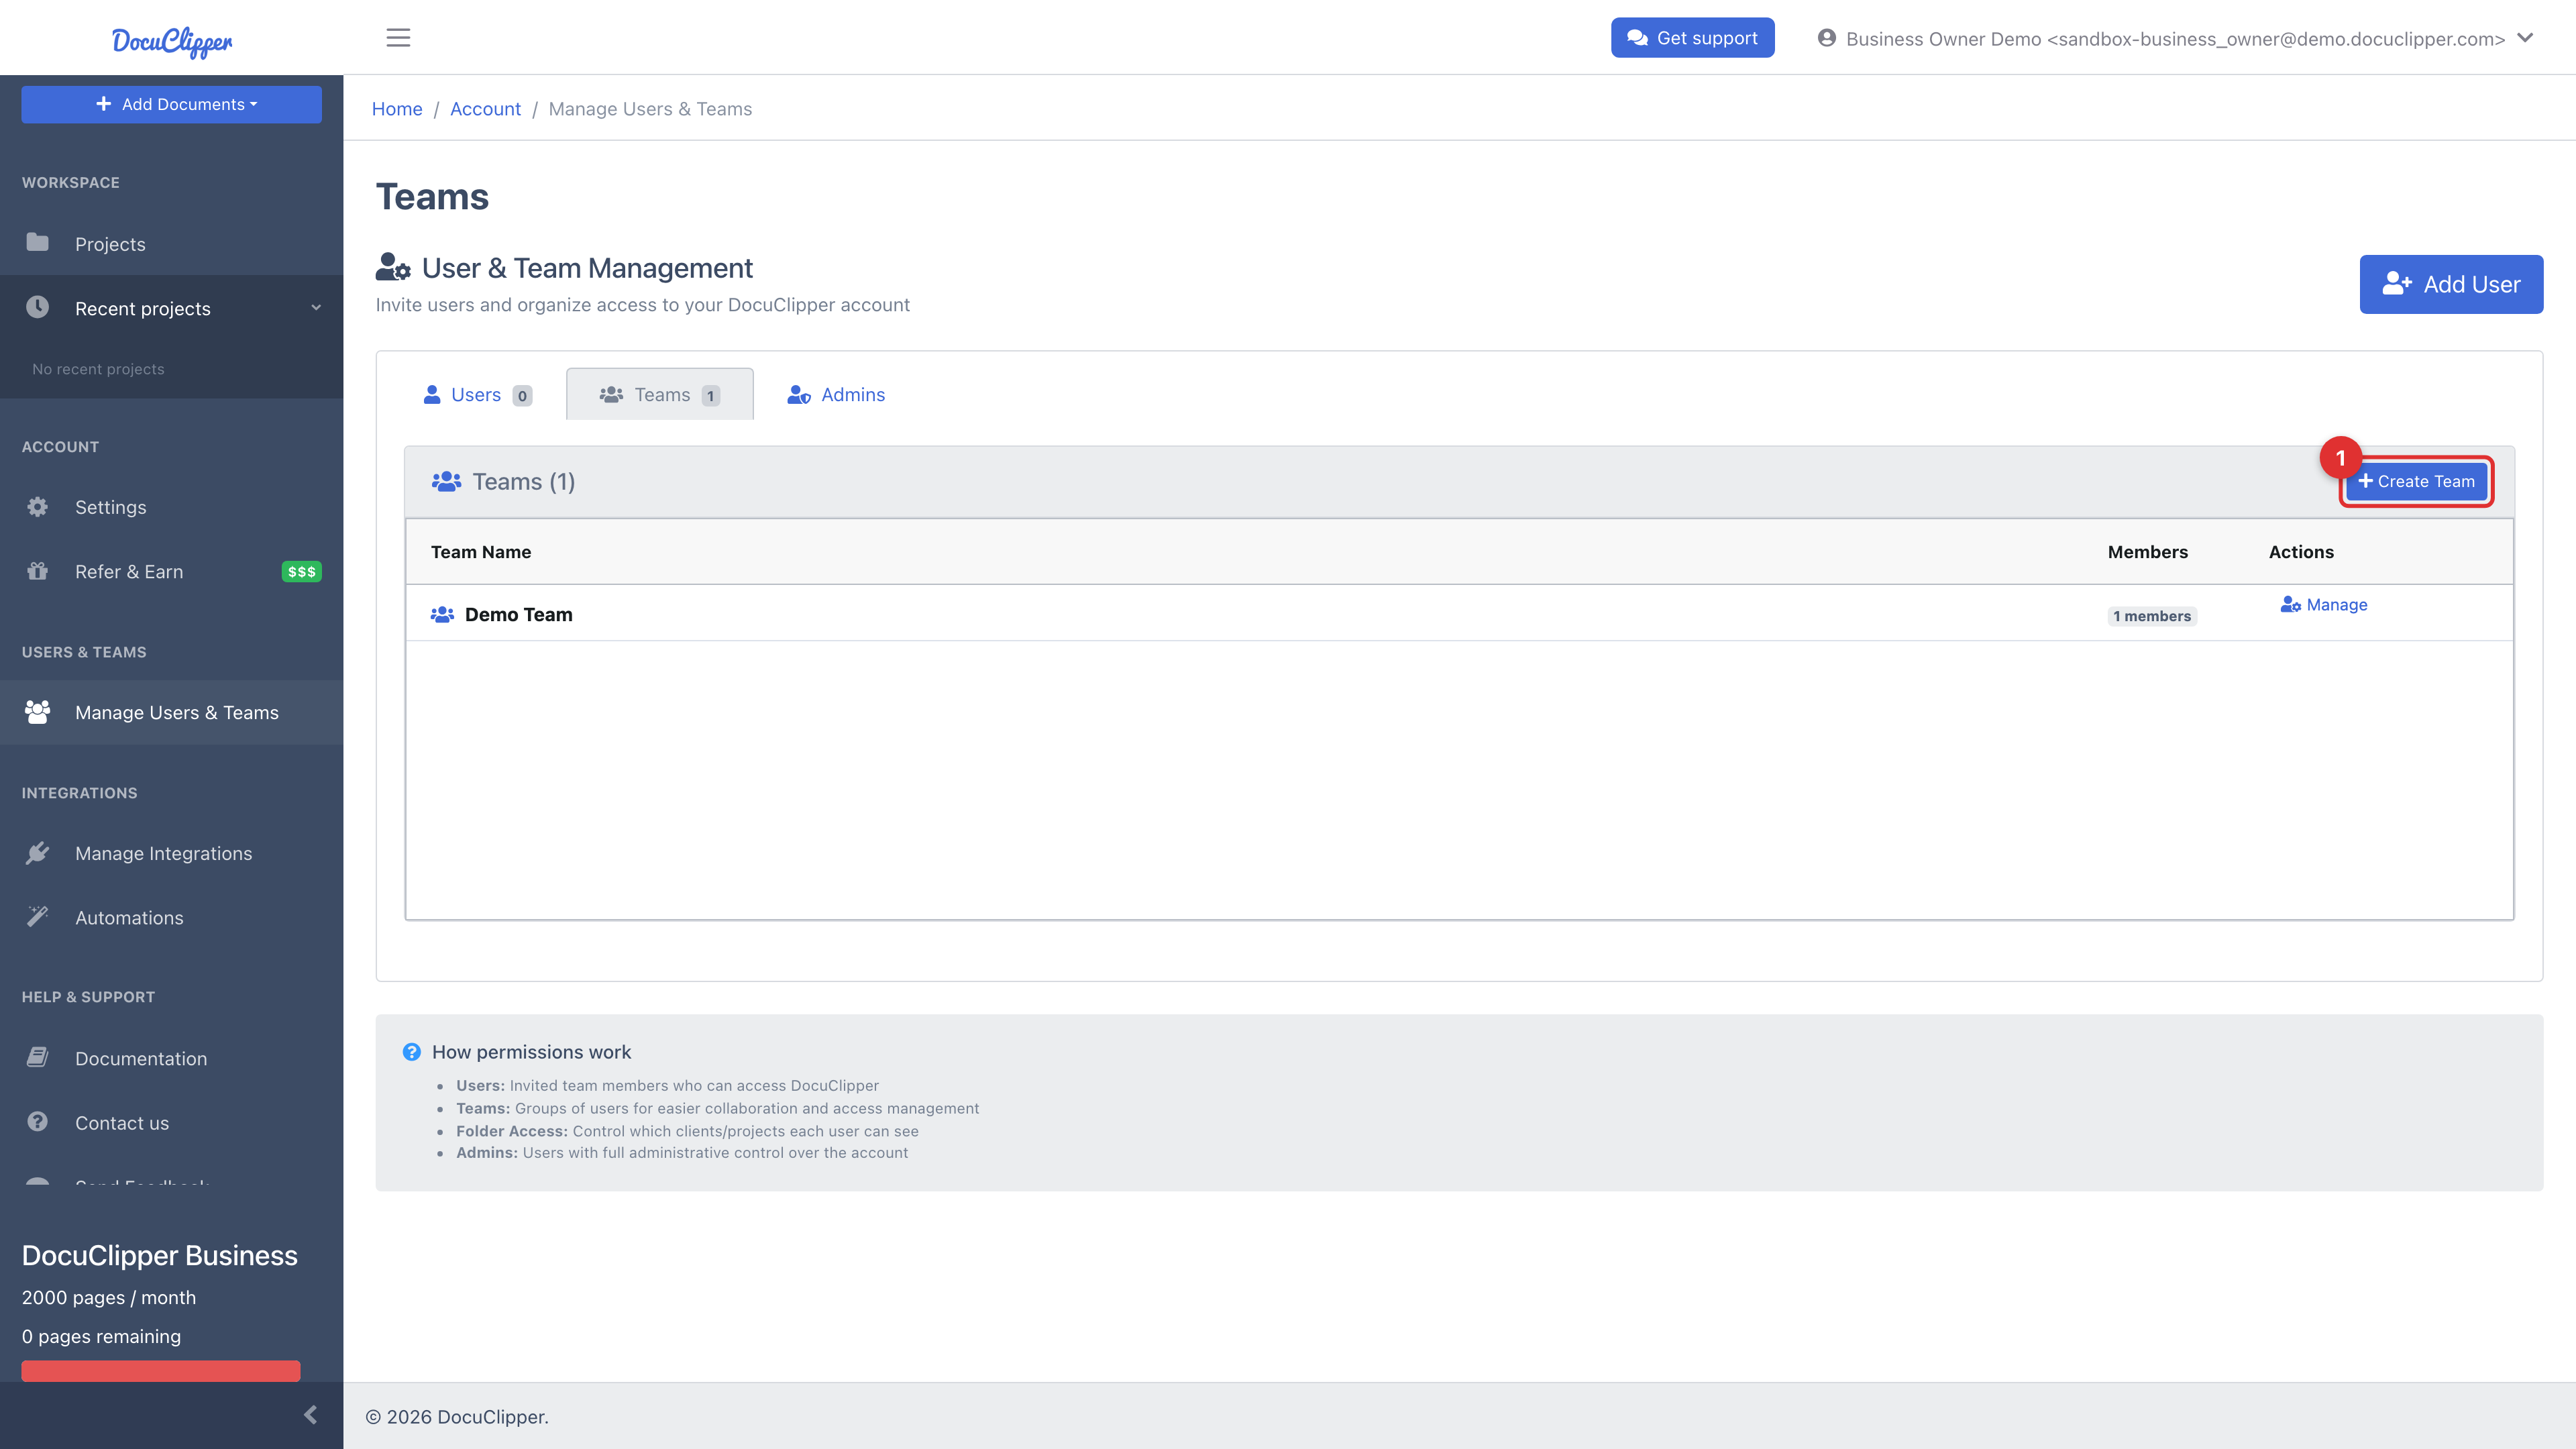Collapse the sidebar with the left chevron
Image resolution: width=2576 pixels, height=1449 pixels.
[x=310, y=1415]
